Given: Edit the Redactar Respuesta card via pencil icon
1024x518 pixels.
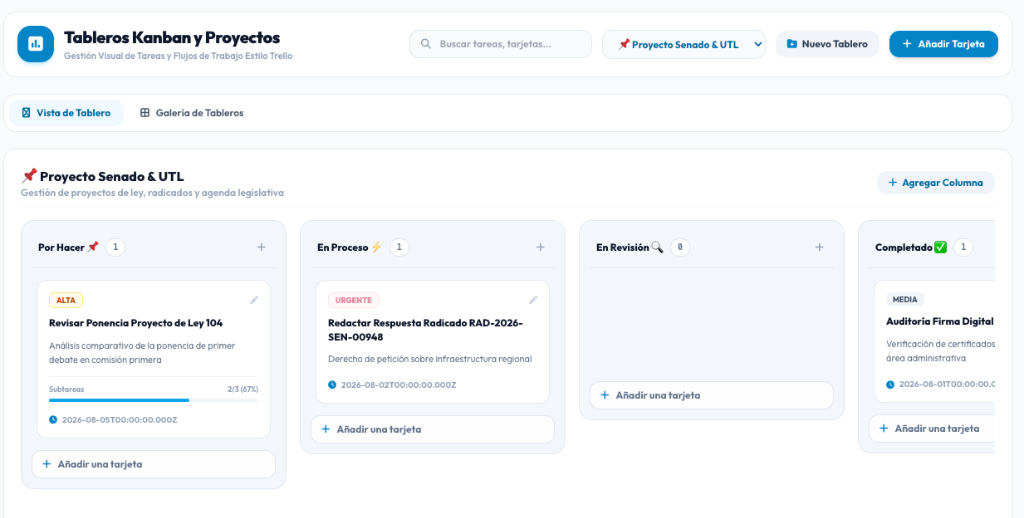Looking at the screenshot, I should click(x=533, y=300).
